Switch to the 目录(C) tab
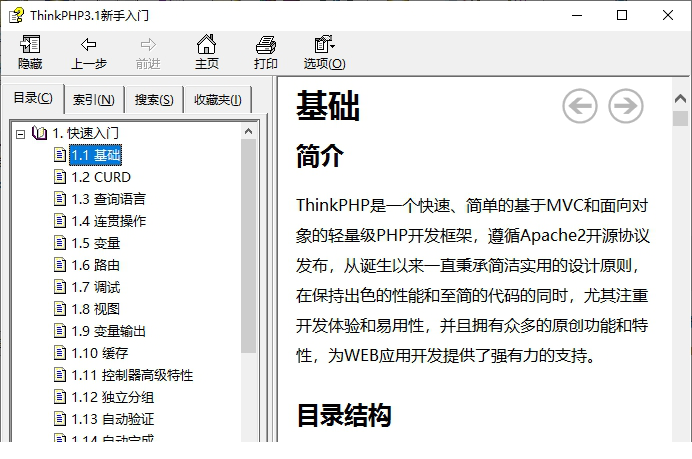Viewport: 692px width, 459px height. [x=33, y=98]
